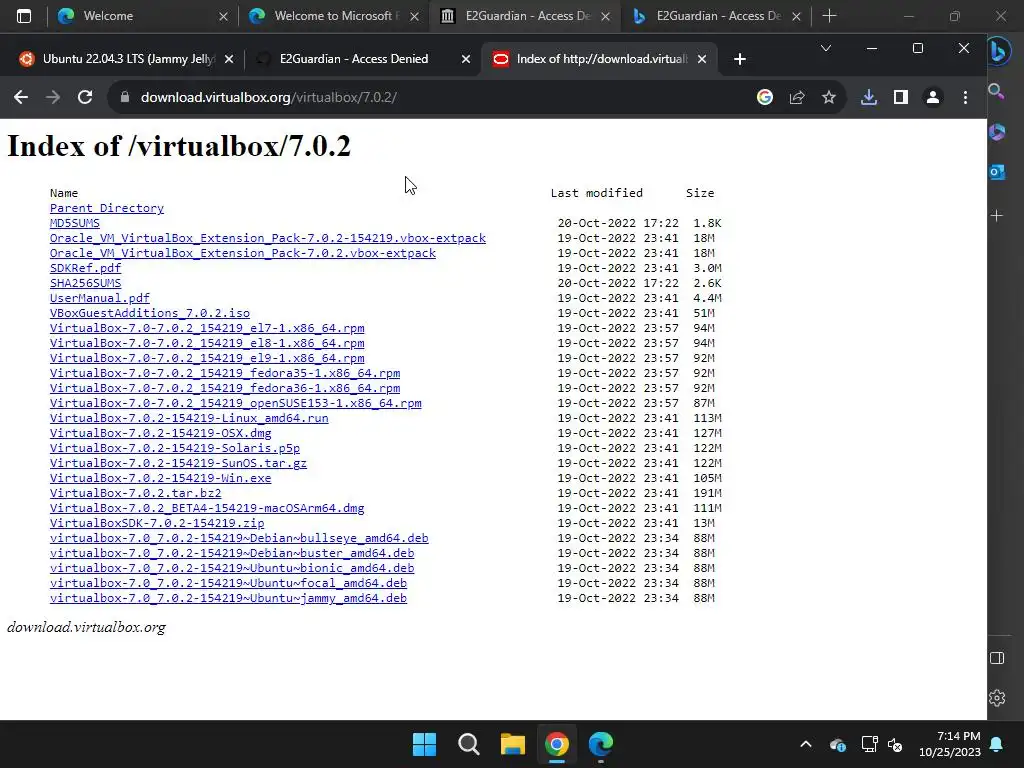1024x768 pixels.
Task: Click the tray volume muted icon
Action: (895, 744)
